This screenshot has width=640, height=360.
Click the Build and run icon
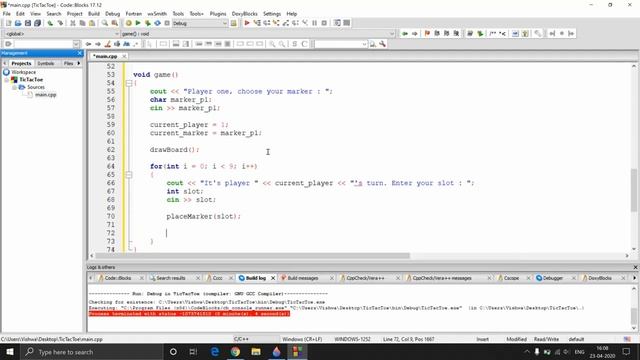tap(148, 23)
